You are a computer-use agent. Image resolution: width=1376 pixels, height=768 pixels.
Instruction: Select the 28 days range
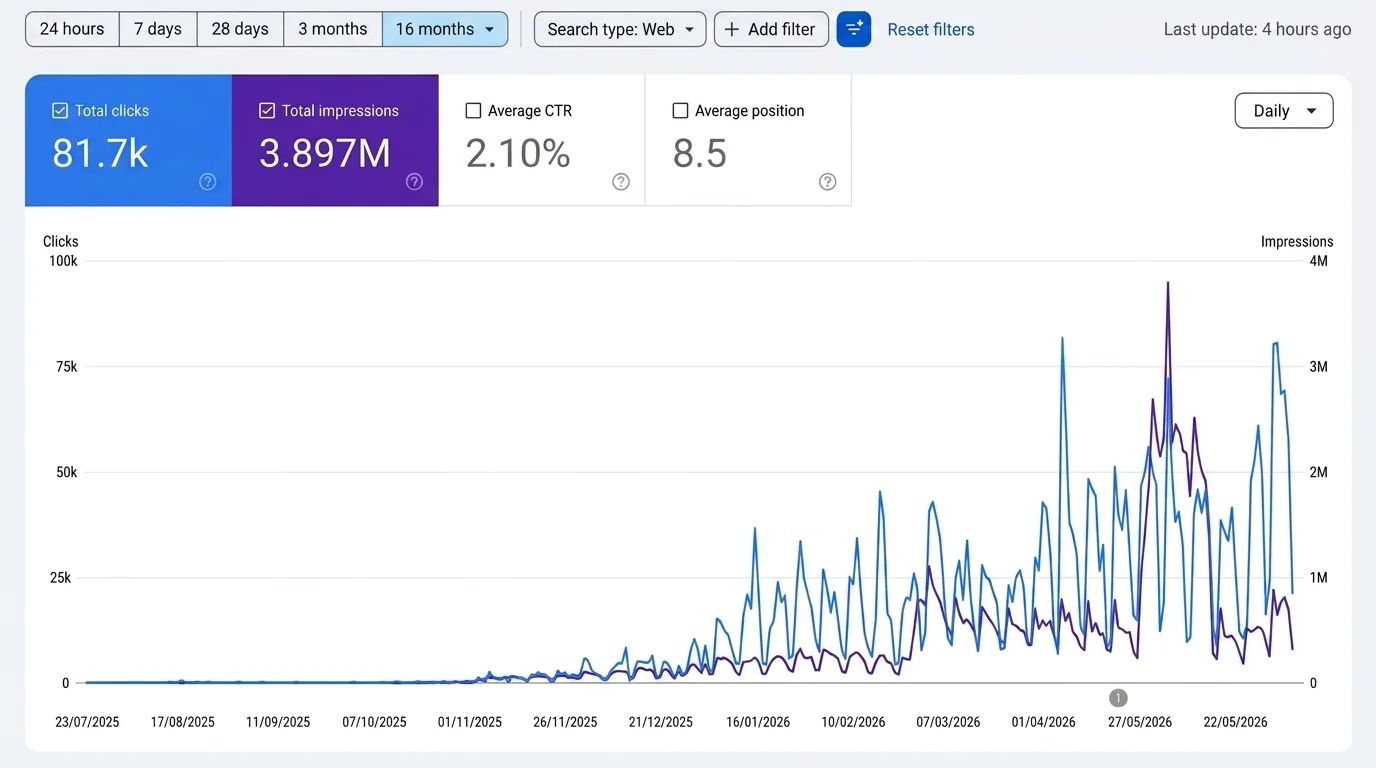point(240,29)
